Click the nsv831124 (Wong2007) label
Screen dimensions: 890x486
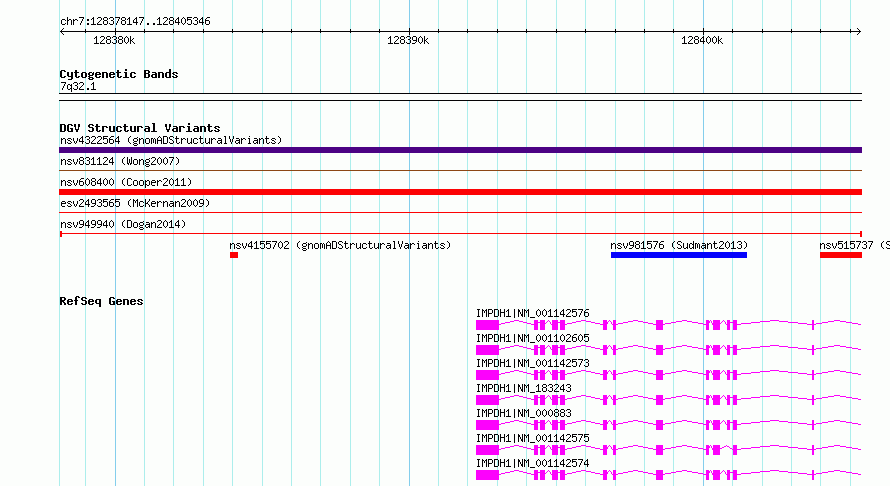coord(120,161)
